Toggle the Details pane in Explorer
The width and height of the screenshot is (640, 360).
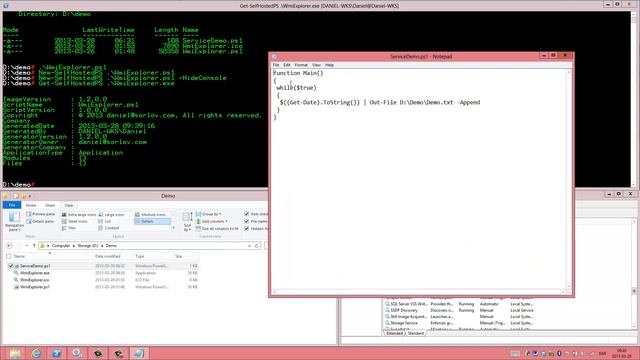40,221
